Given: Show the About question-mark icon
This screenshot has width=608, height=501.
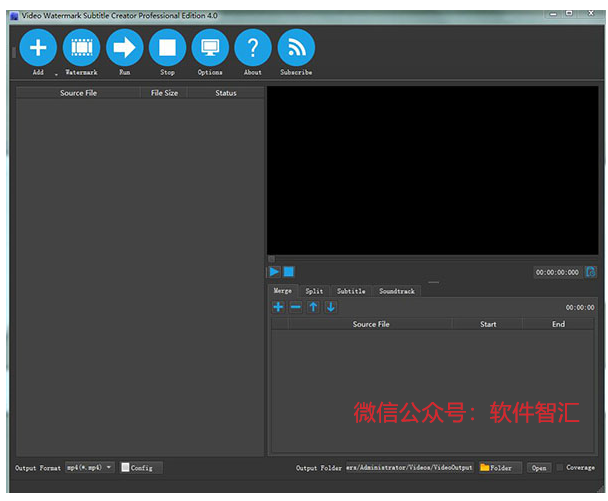Looking at the screenshot, I should (253, 48).
